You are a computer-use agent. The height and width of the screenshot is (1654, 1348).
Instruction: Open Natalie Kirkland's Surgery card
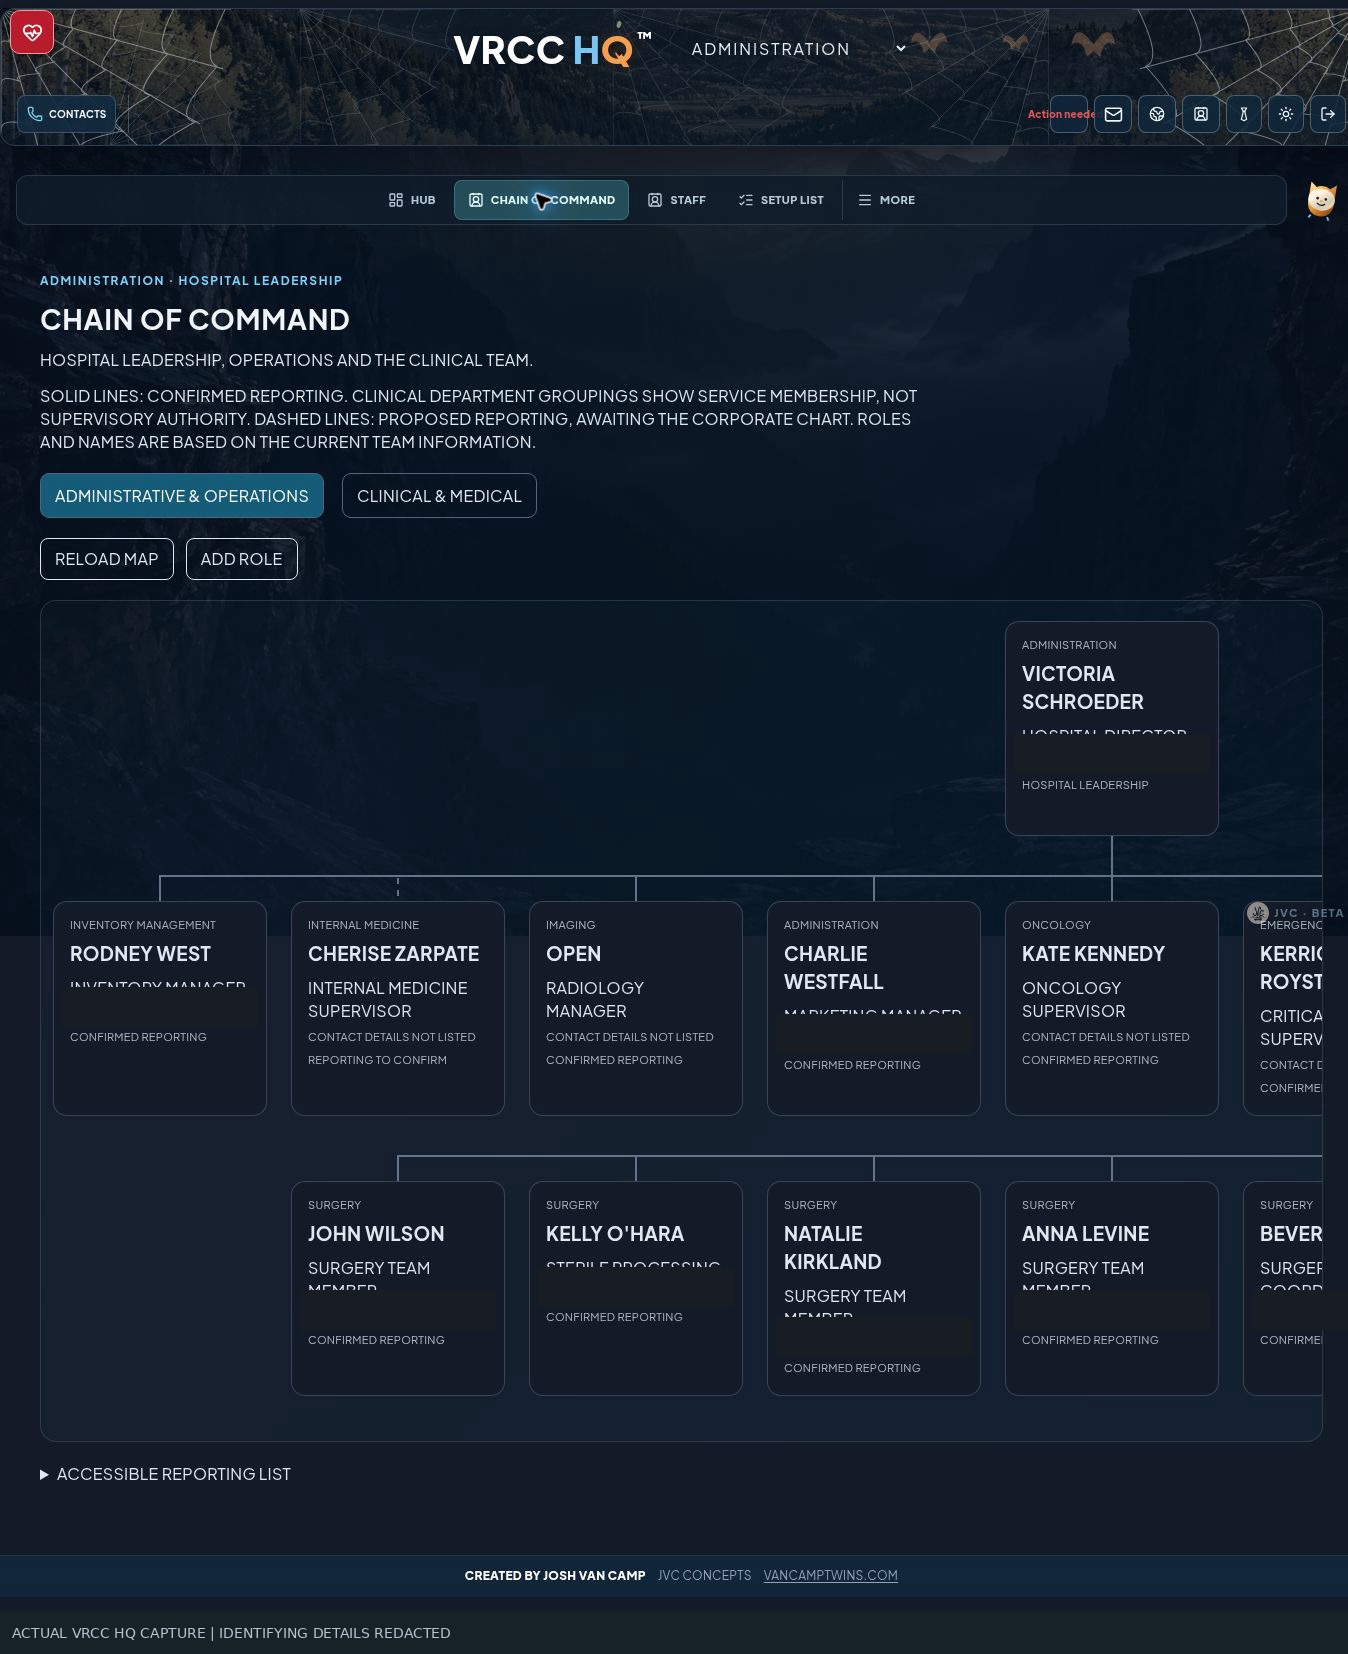point(874,1288)
